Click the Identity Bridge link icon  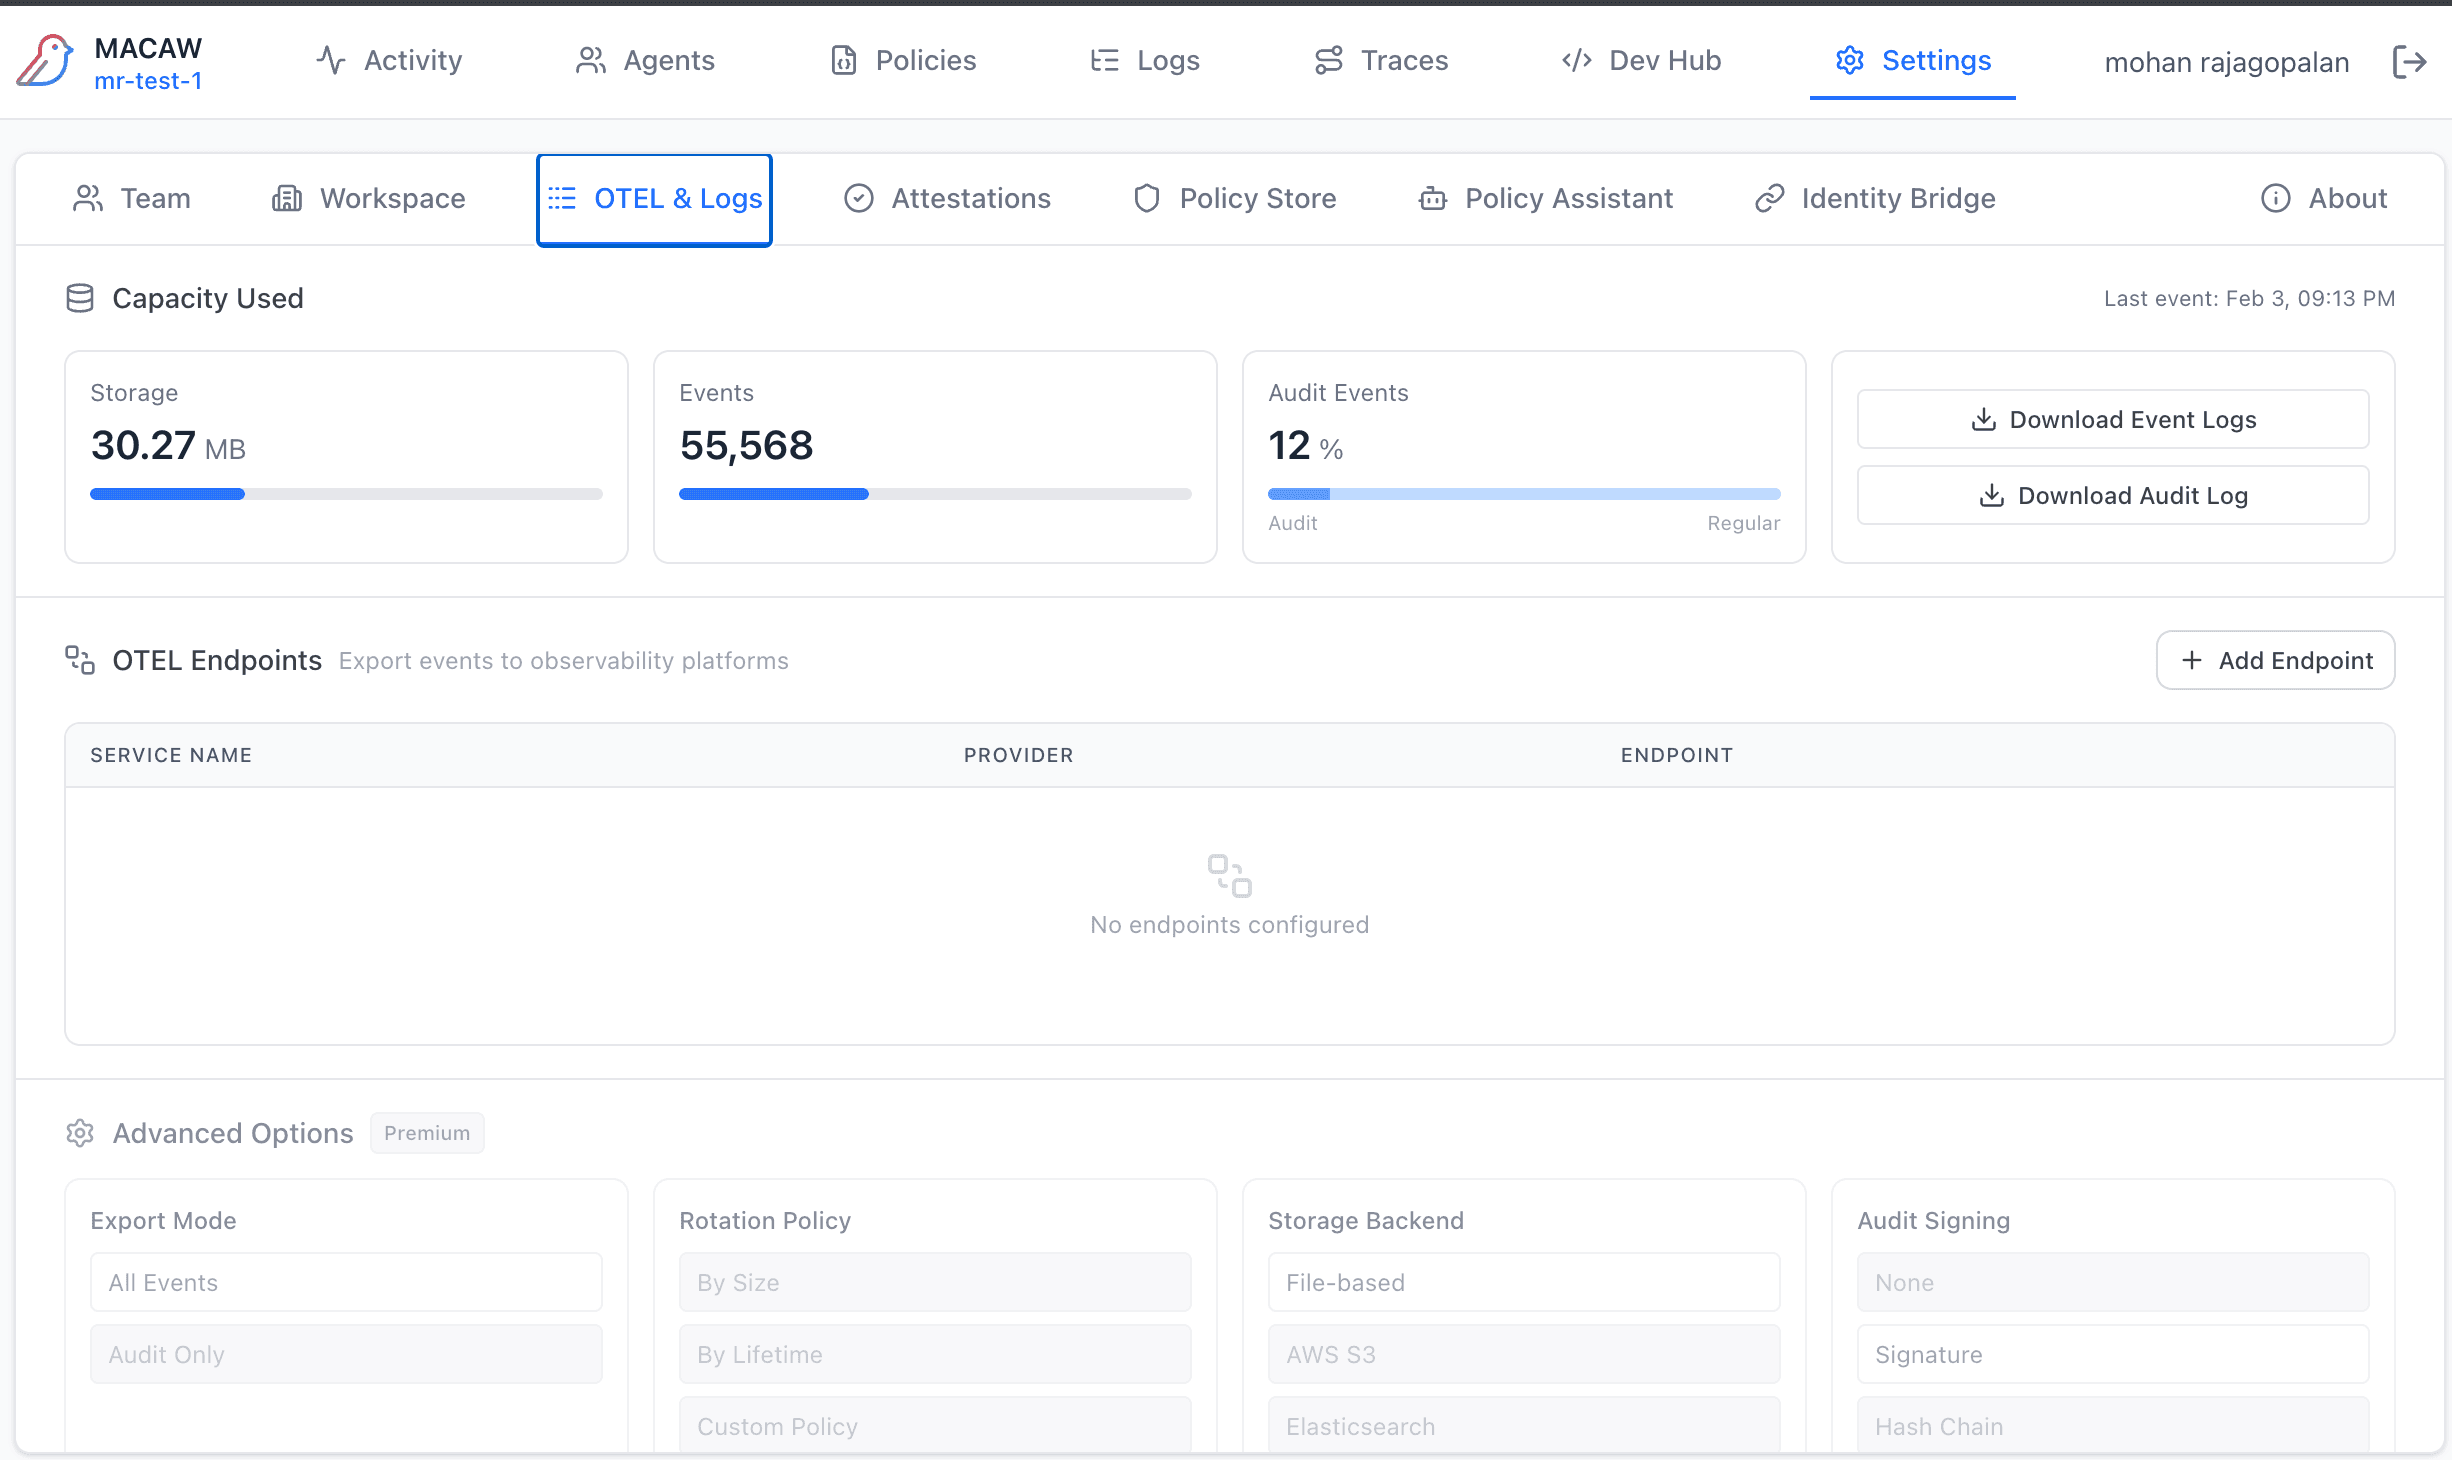[1769, 199]
